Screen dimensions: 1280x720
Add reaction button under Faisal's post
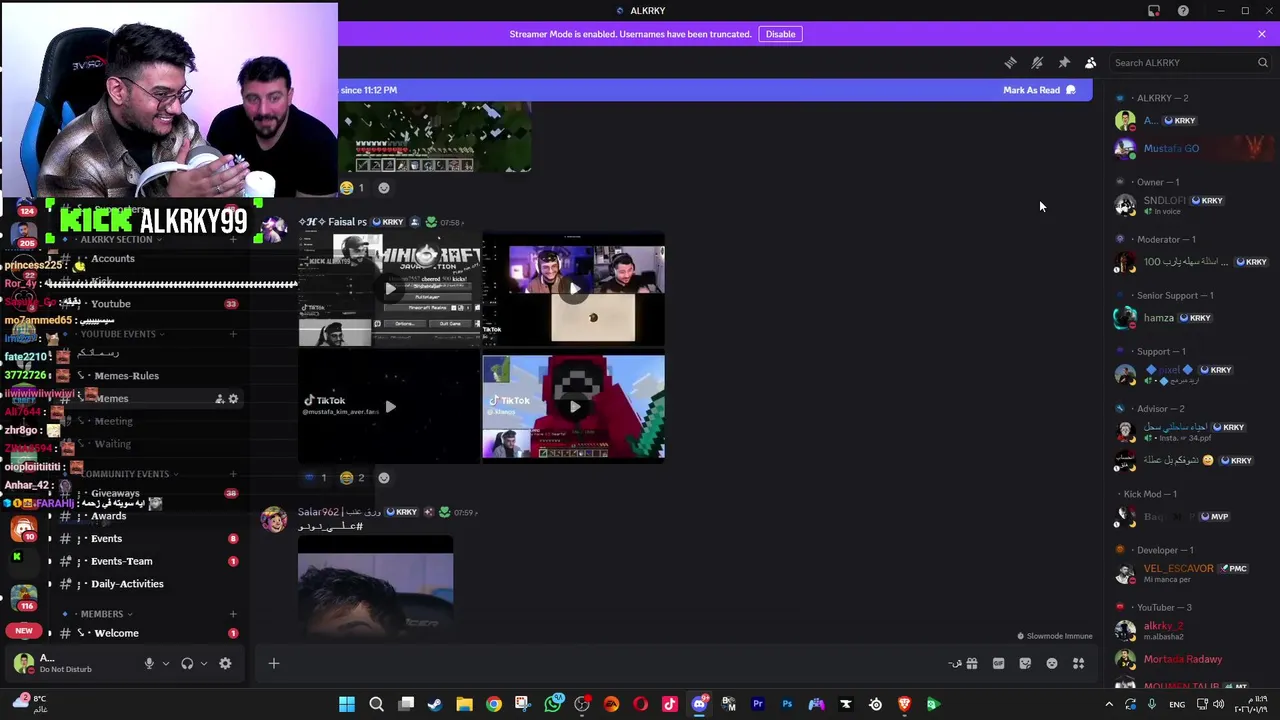[384, 478]
